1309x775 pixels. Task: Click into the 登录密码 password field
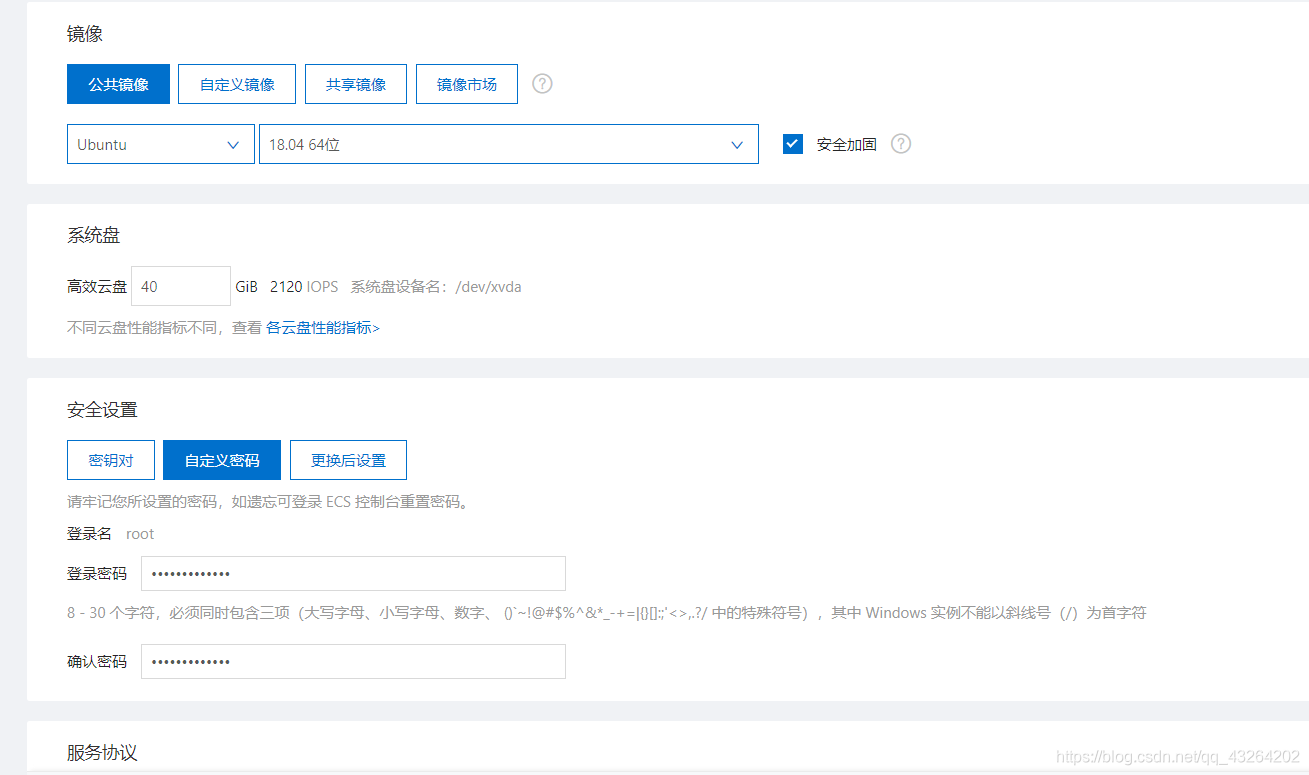[x=353, y=574]
